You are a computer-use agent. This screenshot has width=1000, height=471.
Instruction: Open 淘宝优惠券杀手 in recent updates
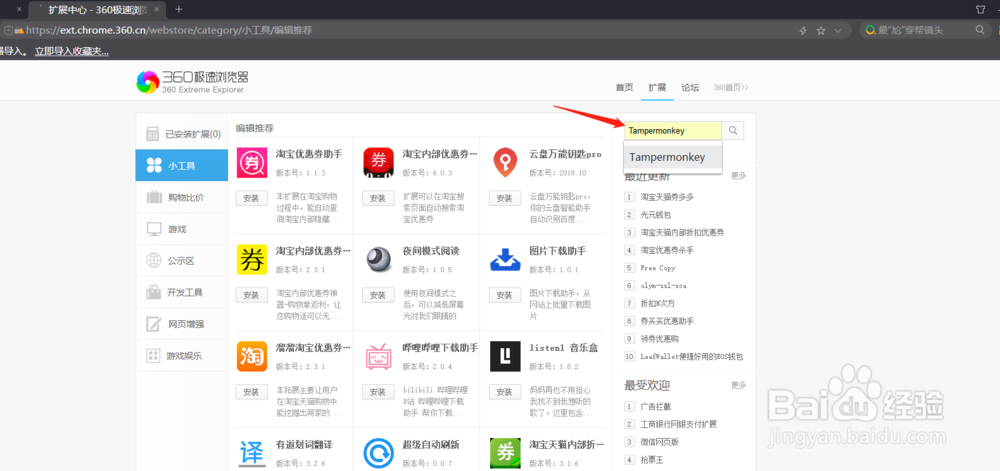click(667, 250)
